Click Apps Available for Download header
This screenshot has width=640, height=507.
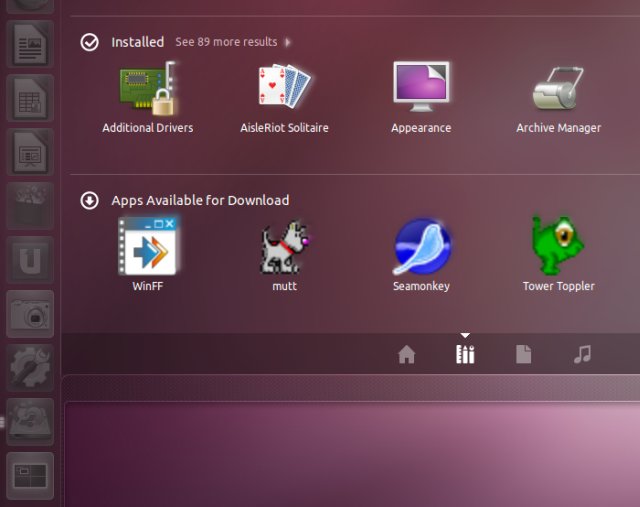[x=200, y=200]
